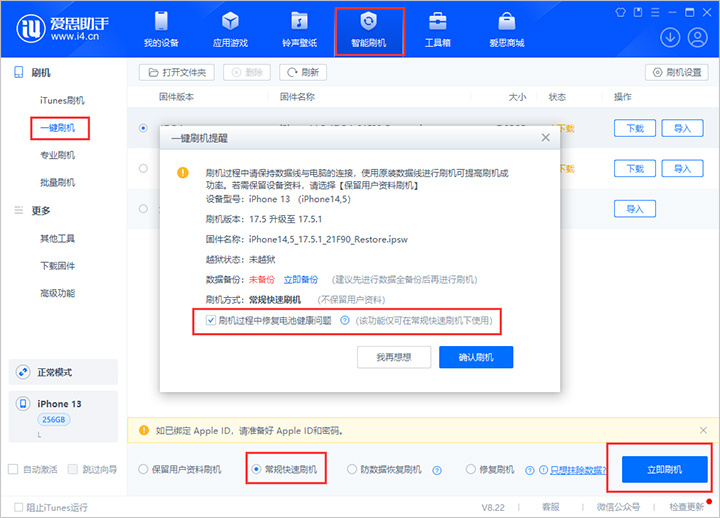
Task: Open 刷机设置 settings button
Action: point(677,73)
